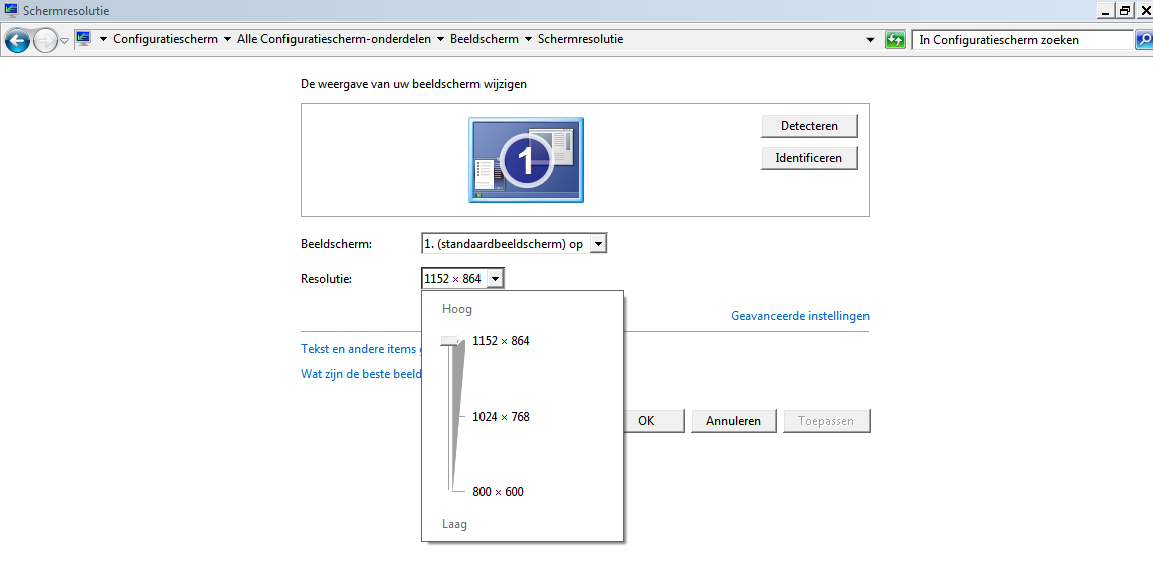Open the address bar history dropdown arrow
The height and width of the screenshot is (562, 1153).
click(871, 40)
